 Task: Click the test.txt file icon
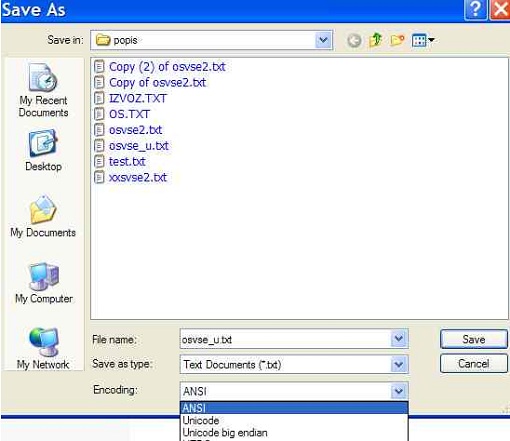[99, 162]
